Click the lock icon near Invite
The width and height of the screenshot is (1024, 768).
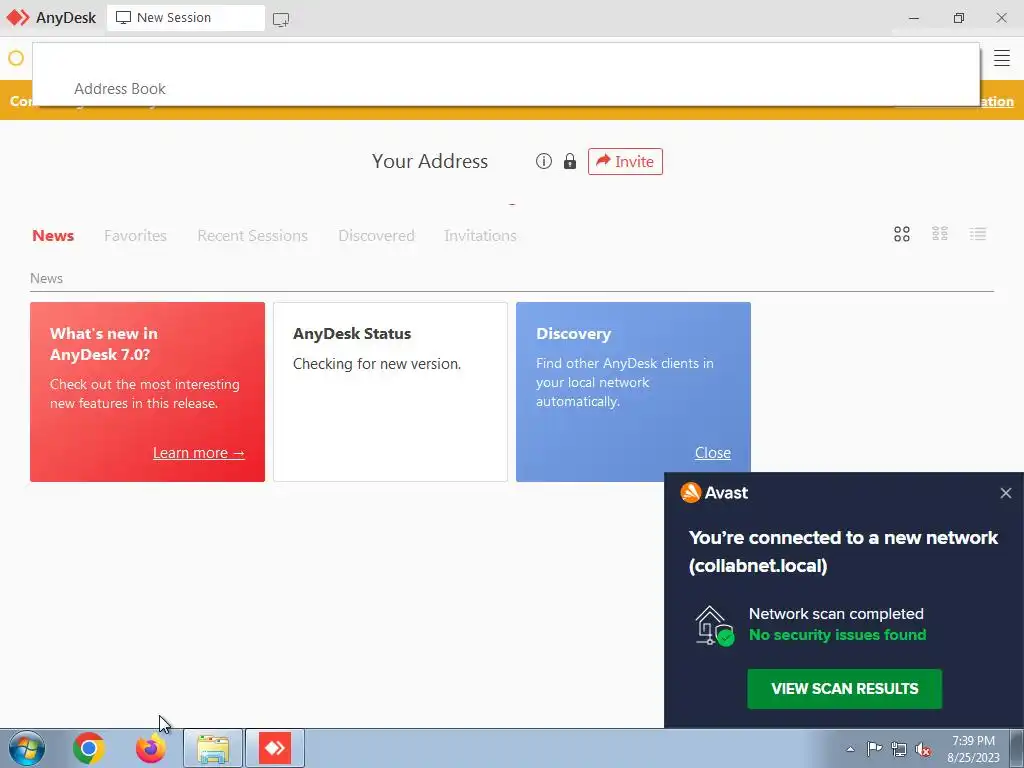click(x=569, y=161)
